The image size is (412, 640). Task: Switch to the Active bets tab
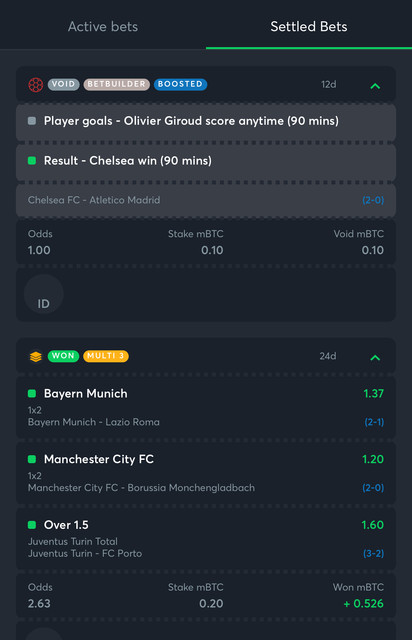pos(103,27)
